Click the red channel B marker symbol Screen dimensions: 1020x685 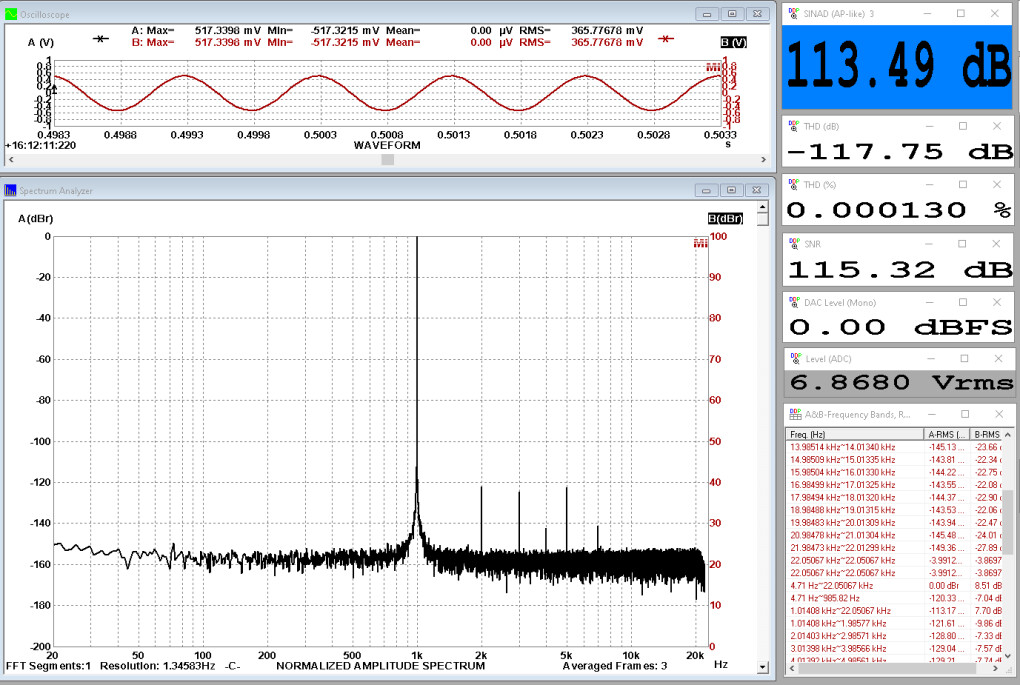(665, 39)
